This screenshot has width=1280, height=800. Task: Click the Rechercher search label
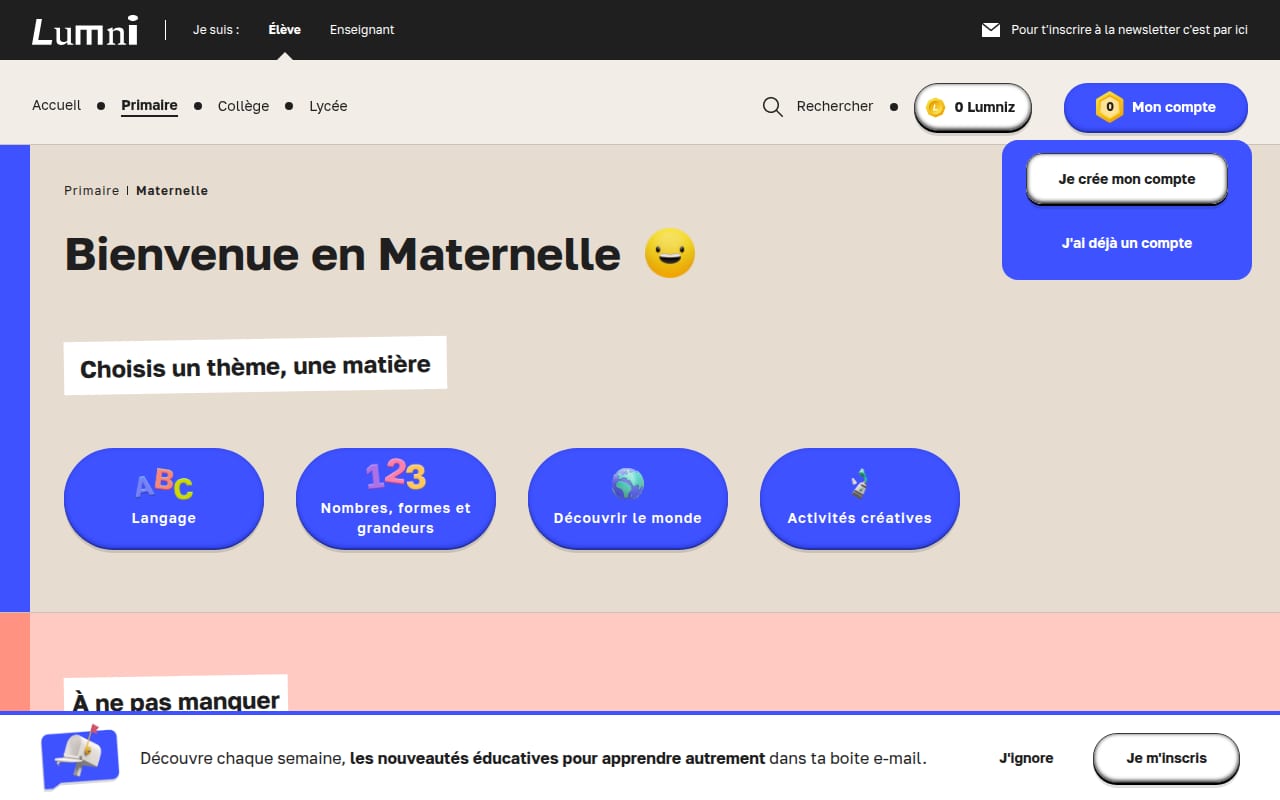click(x=835, y=106)
